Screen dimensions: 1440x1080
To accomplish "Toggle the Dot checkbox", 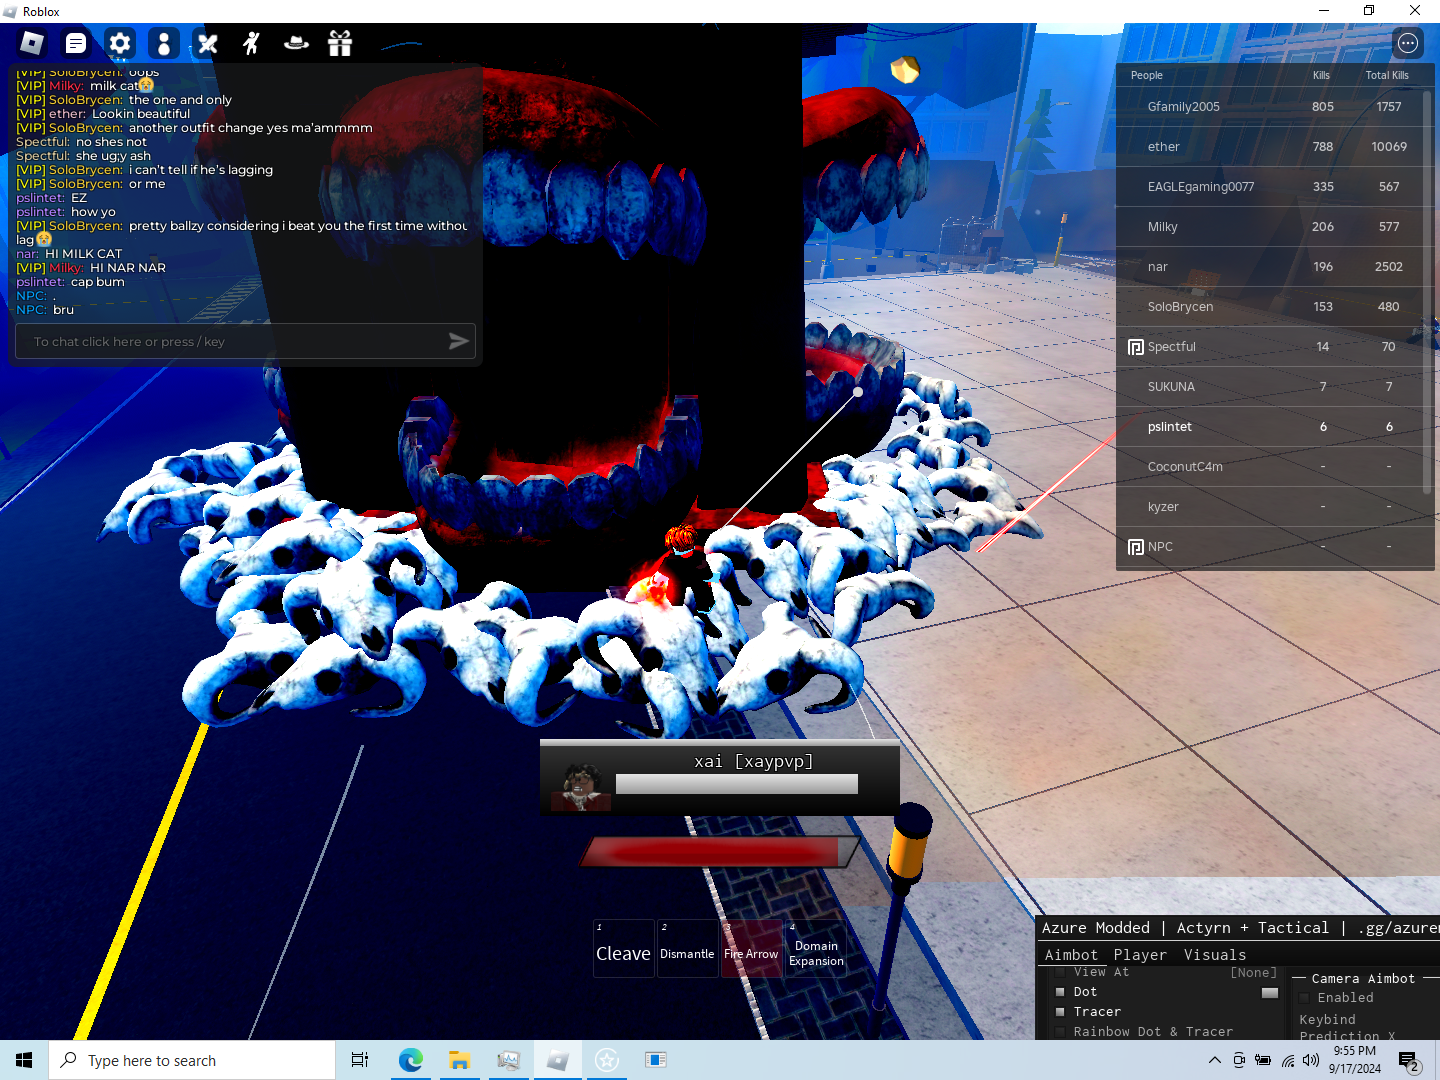I will [x=1060, y=992].
